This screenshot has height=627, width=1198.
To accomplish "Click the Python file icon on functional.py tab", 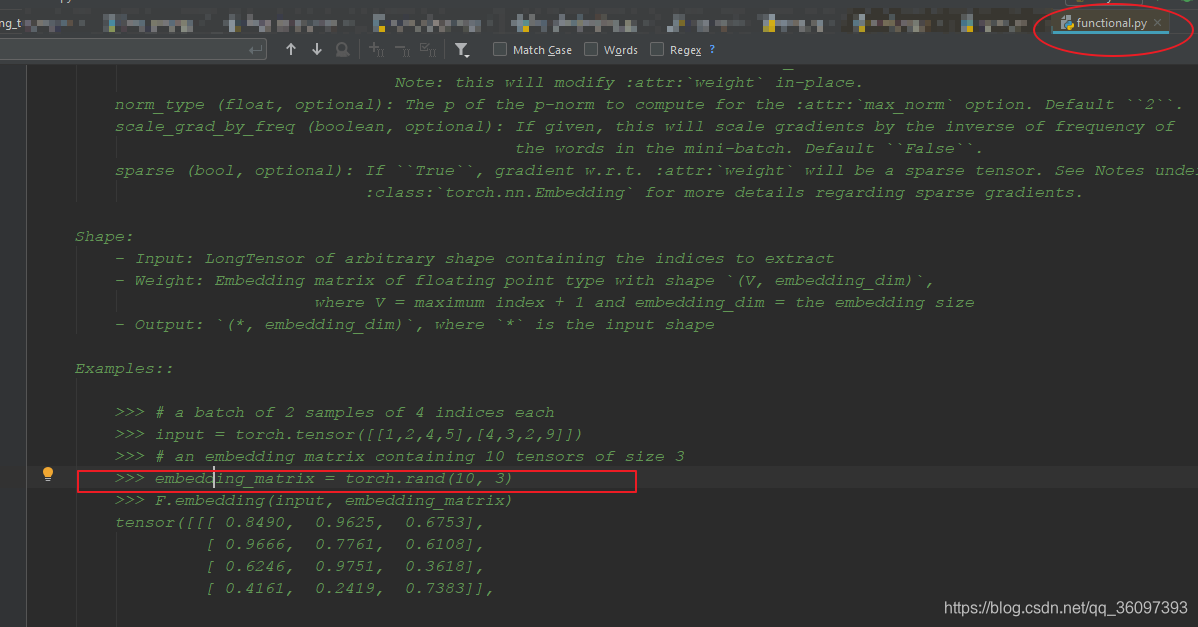I will pyautogui.click(x=1067, y=23).
